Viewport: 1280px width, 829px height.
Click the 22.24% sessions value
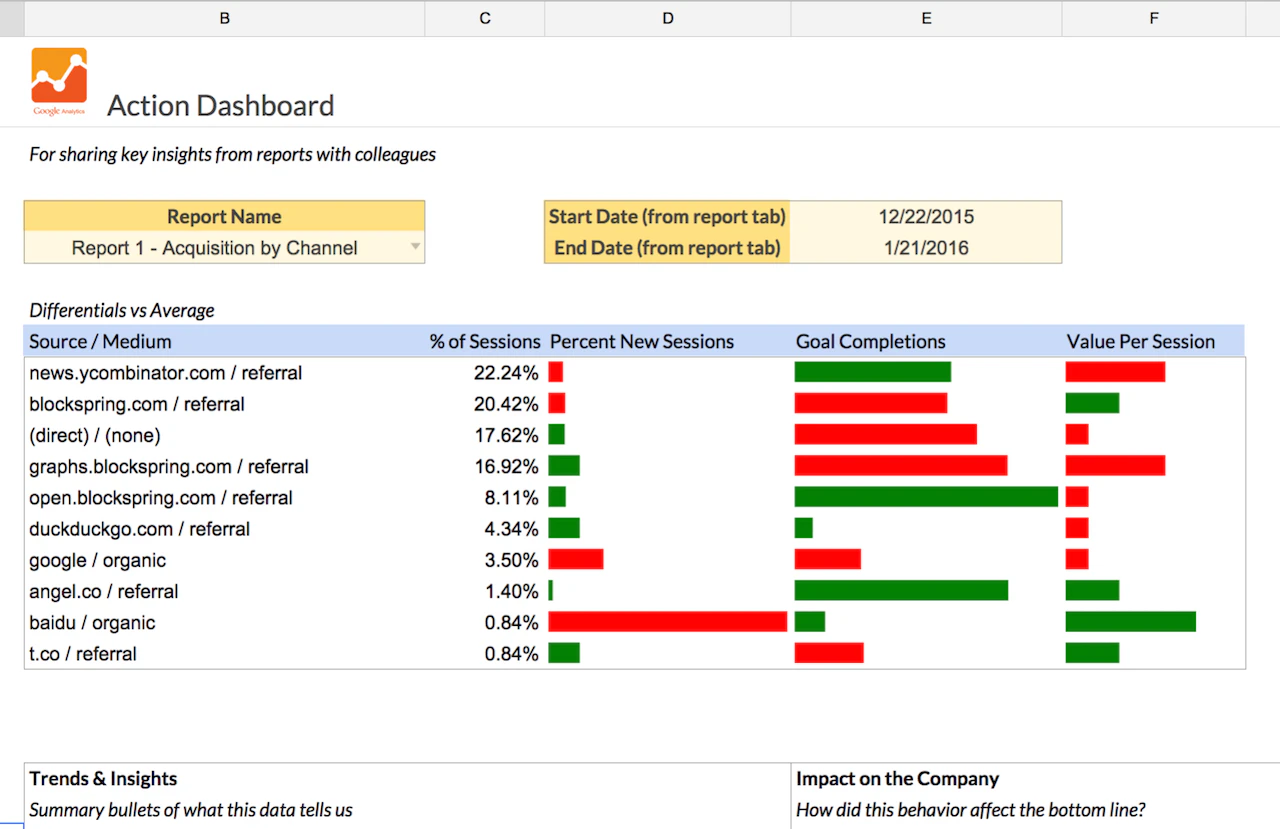pos(506,372)
